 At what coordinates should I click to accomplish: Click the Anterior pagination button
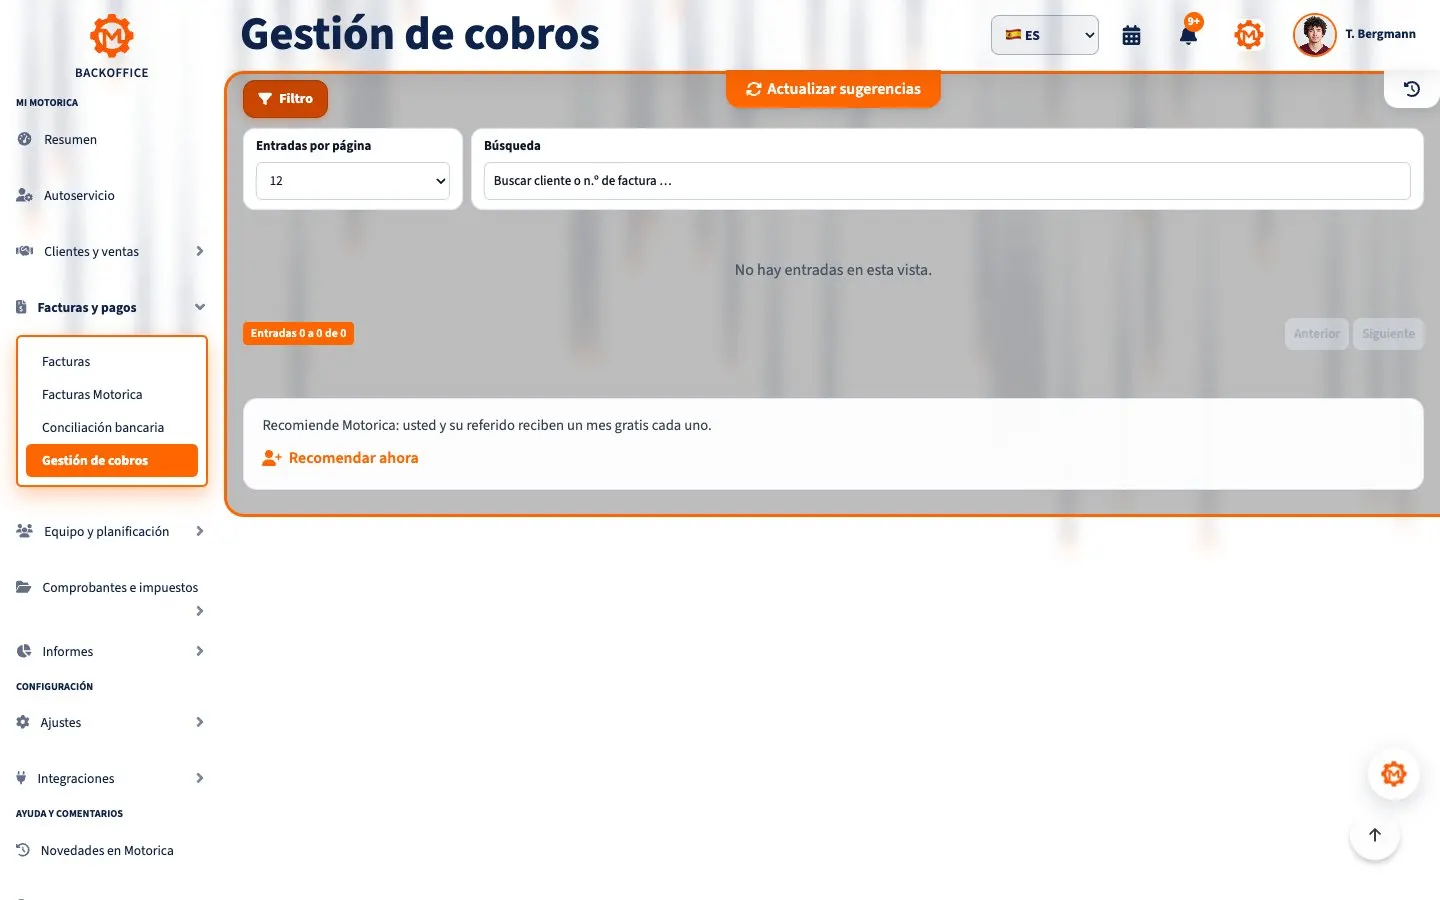pos(1316,334)
